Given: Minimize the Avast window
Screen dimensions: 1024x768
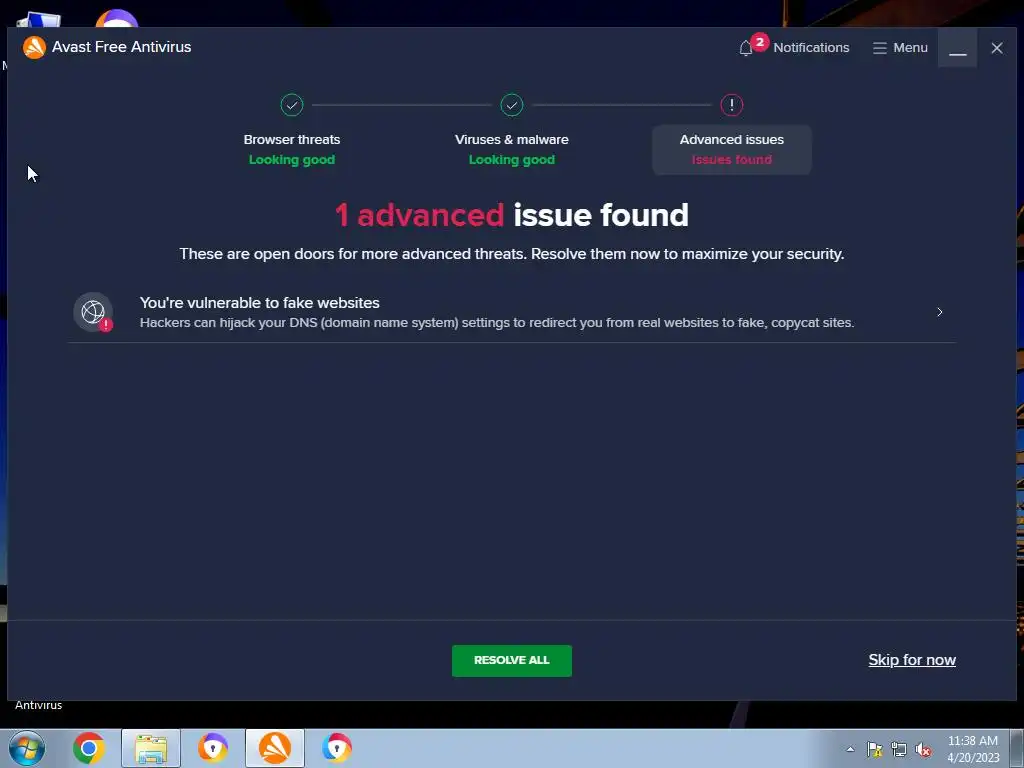Looking at the screenshot, I should pos(957,48).
